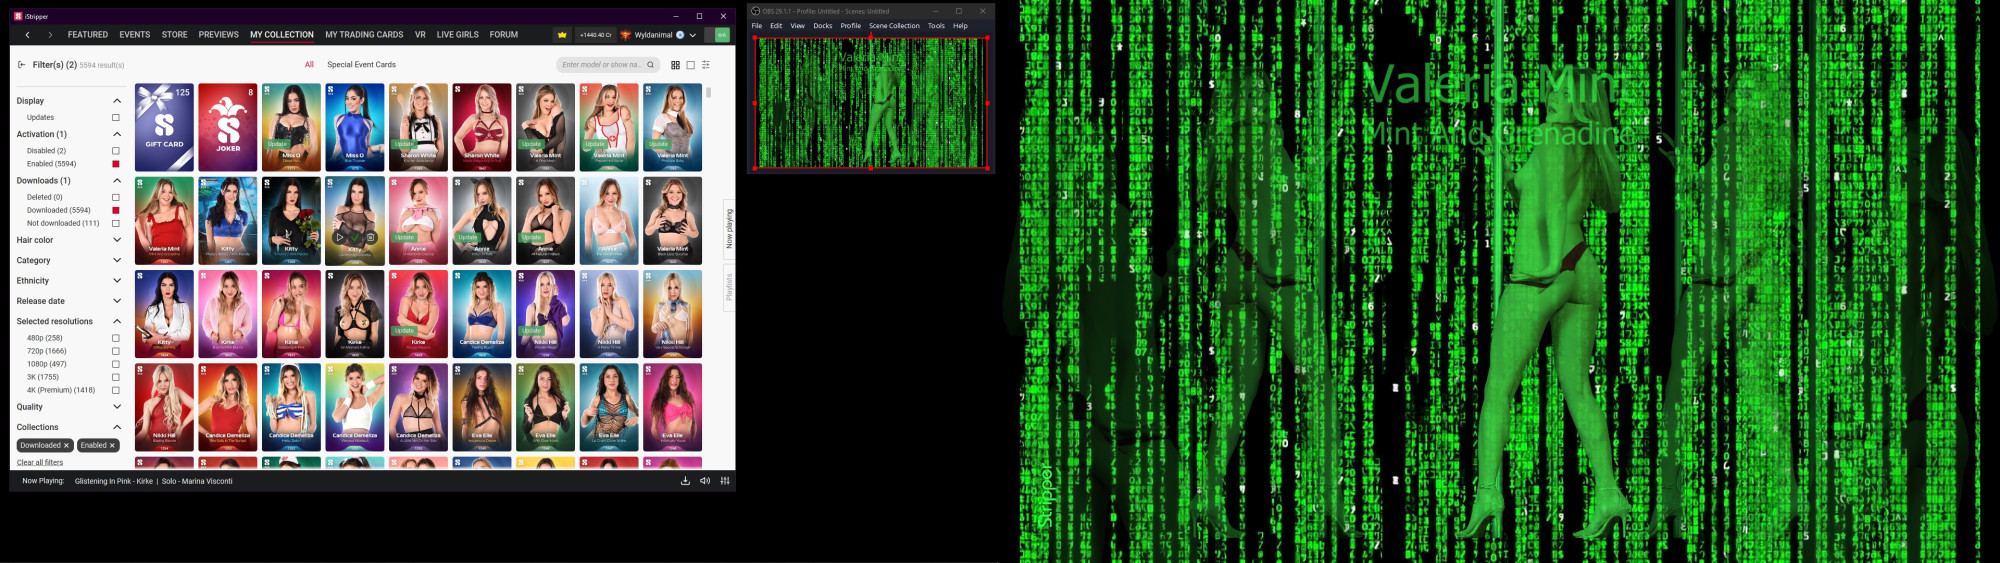
Task: Collapse the Activation (1) filter section
Action: (117, 134)
